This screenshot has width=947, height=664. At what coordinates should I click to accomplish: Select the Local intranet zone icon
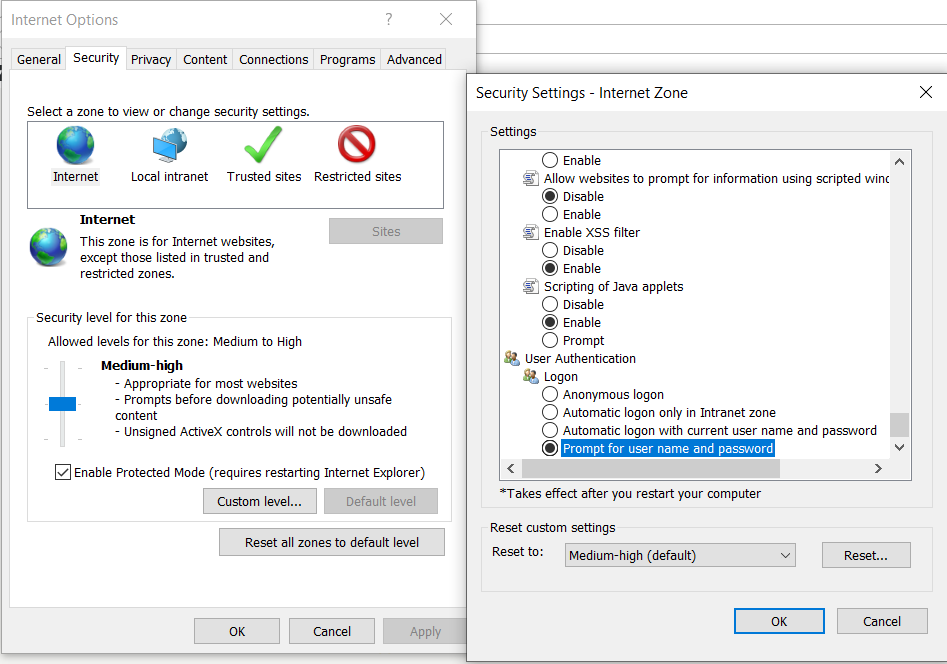pos(169,146)
